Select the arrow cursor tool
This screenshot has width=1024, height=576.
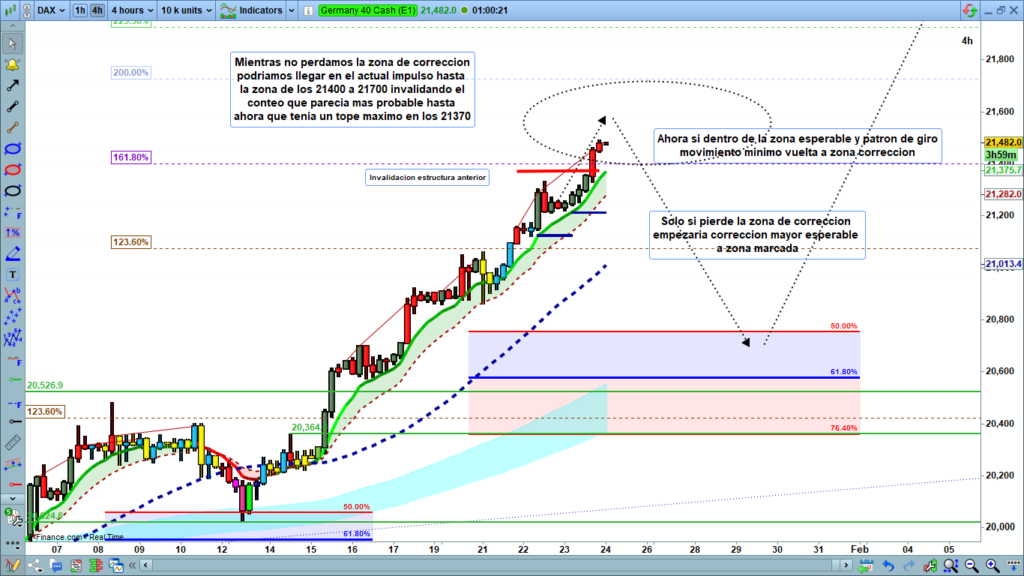coord(13,43)
